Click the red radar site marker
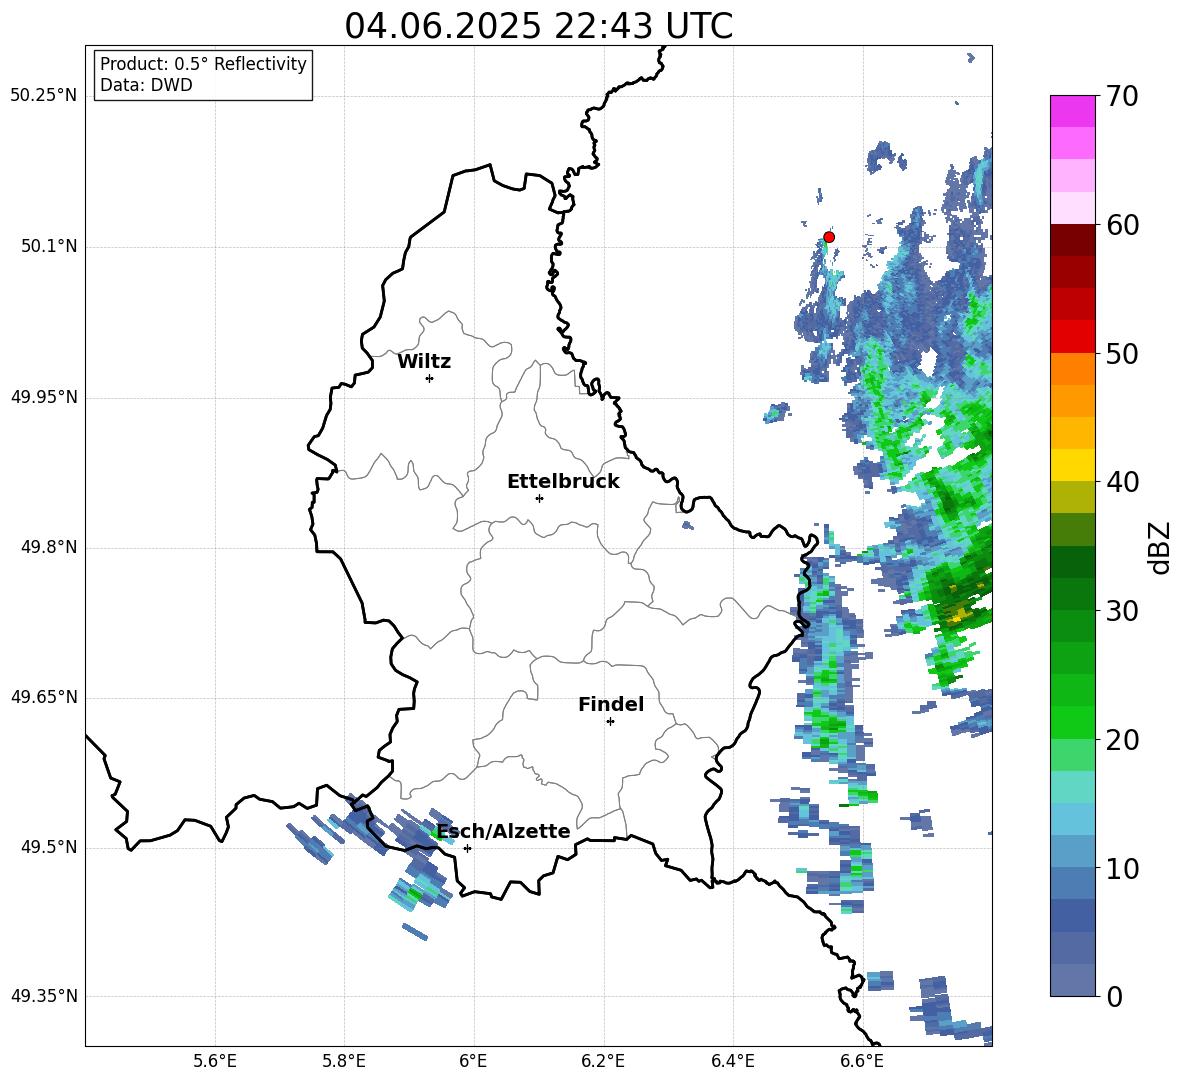The image size is (1184, 1081). (828, 237)
